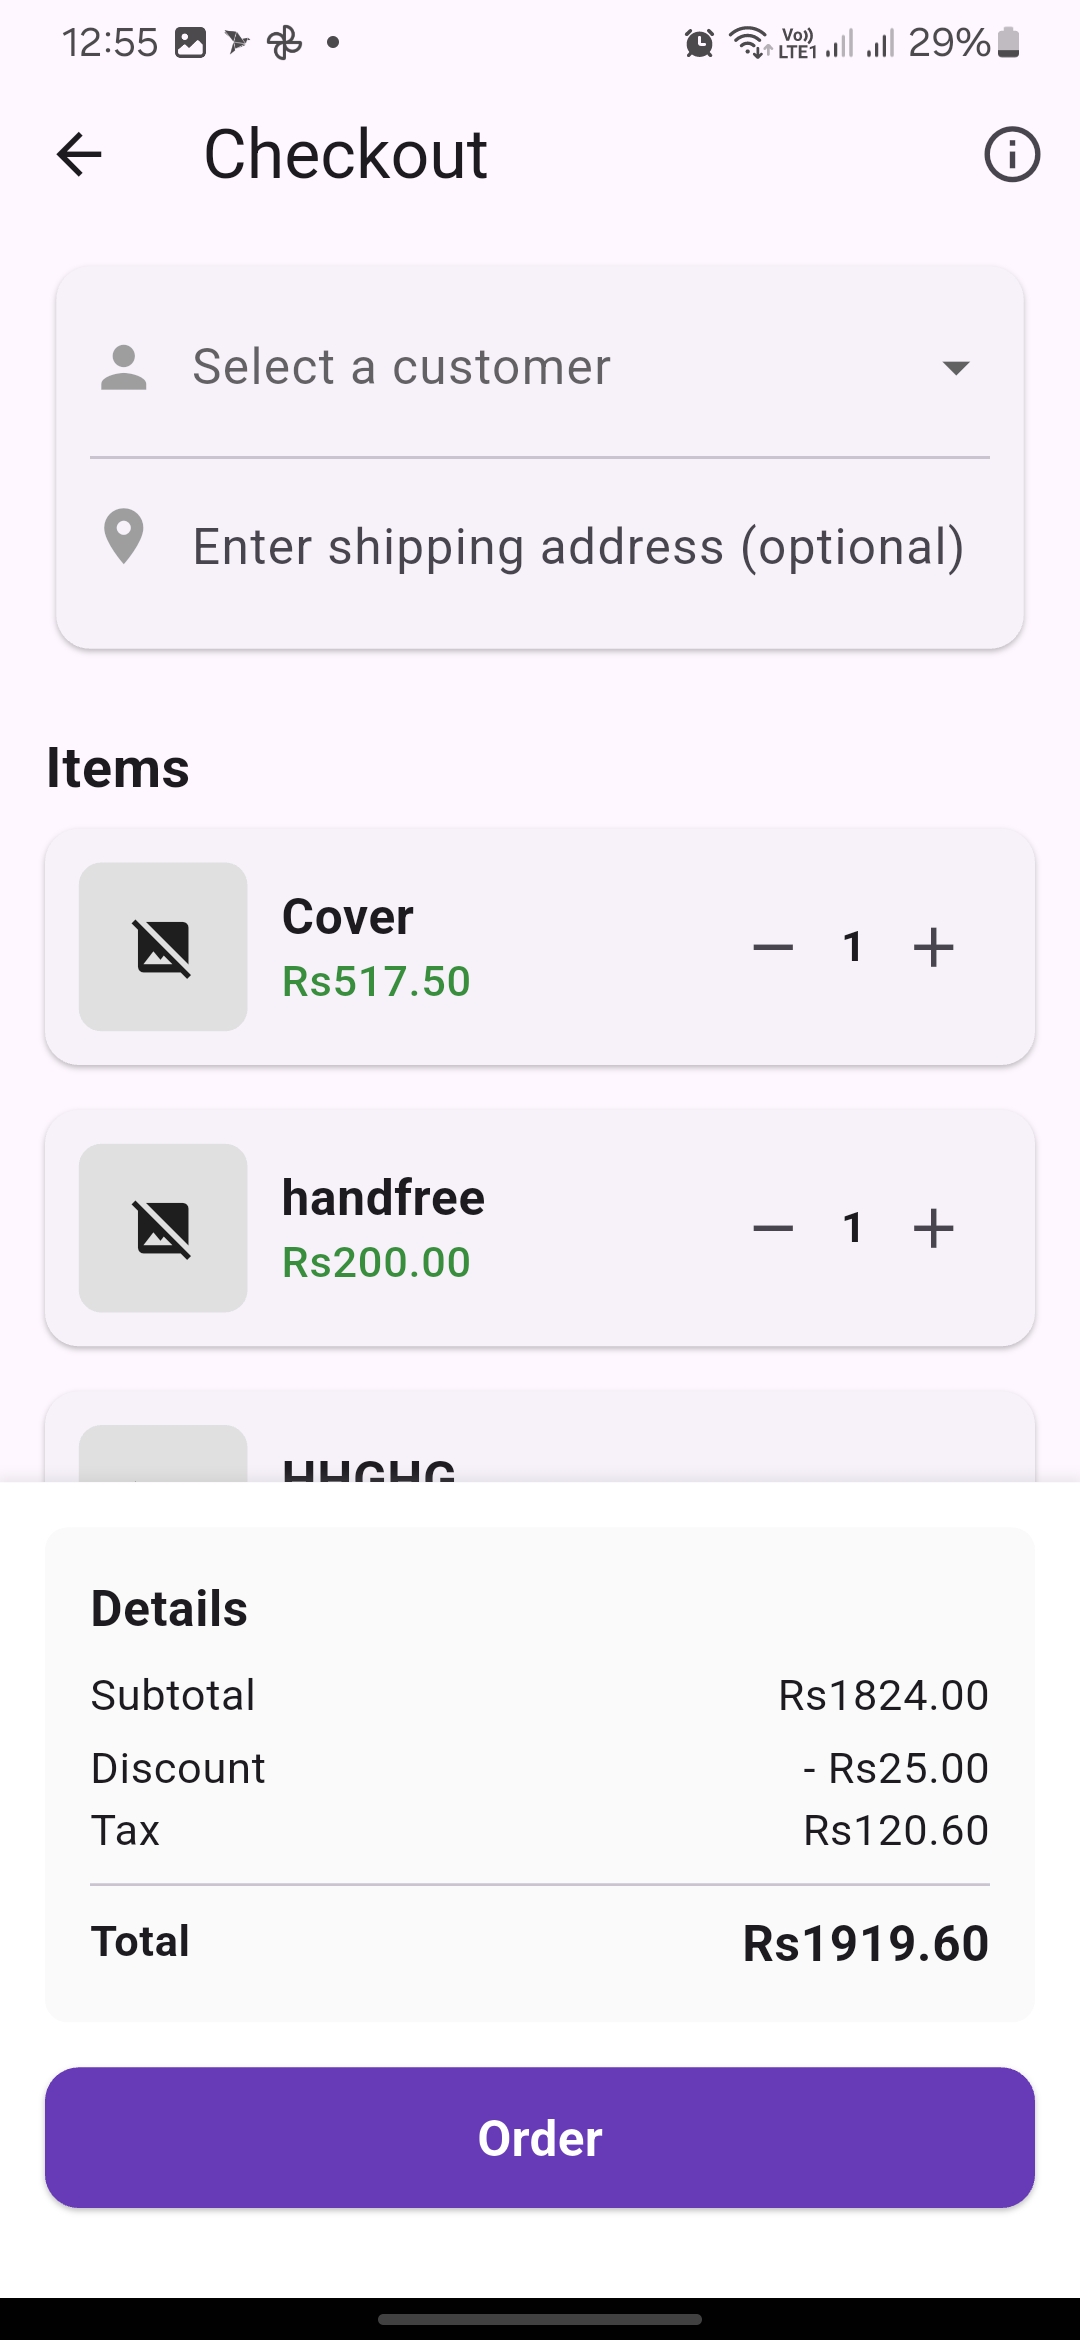Tap handfree's missing-image placeholder thumbnail

(x=163, y=1228)
